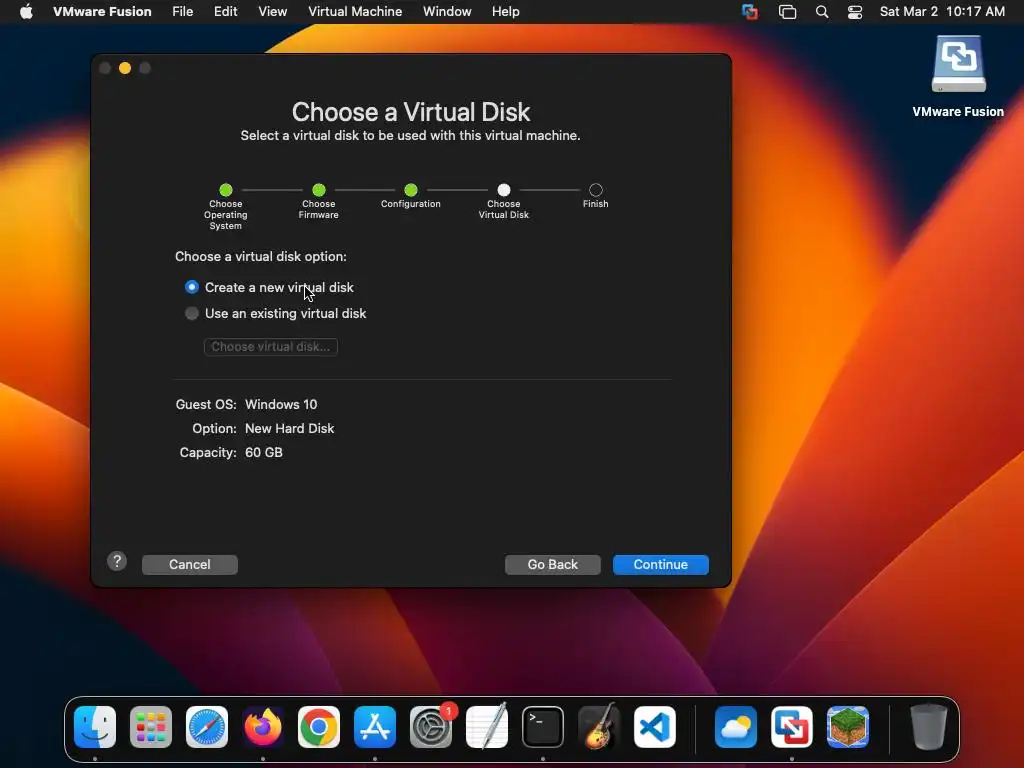Click the Go Back button
This screenshot has width=1024, height=768.
pyautogui.click(x=552, y=564)
